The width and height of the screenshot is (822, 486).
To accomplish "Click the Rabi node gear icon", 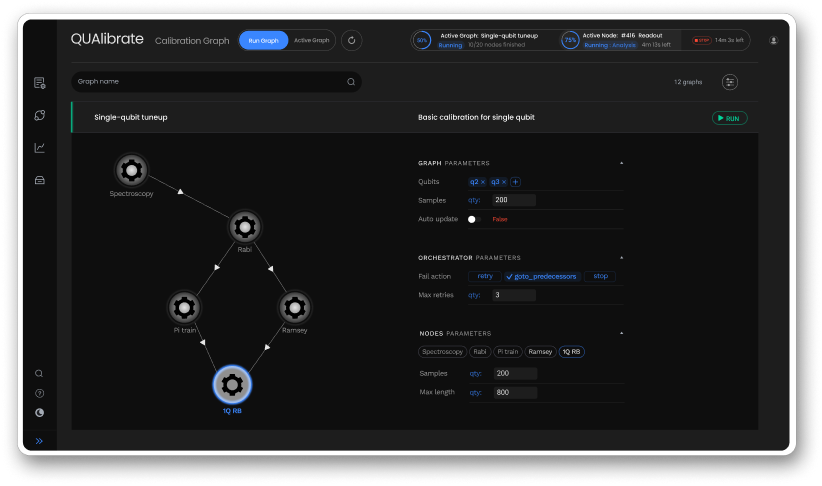I will (x=244, y=227).
